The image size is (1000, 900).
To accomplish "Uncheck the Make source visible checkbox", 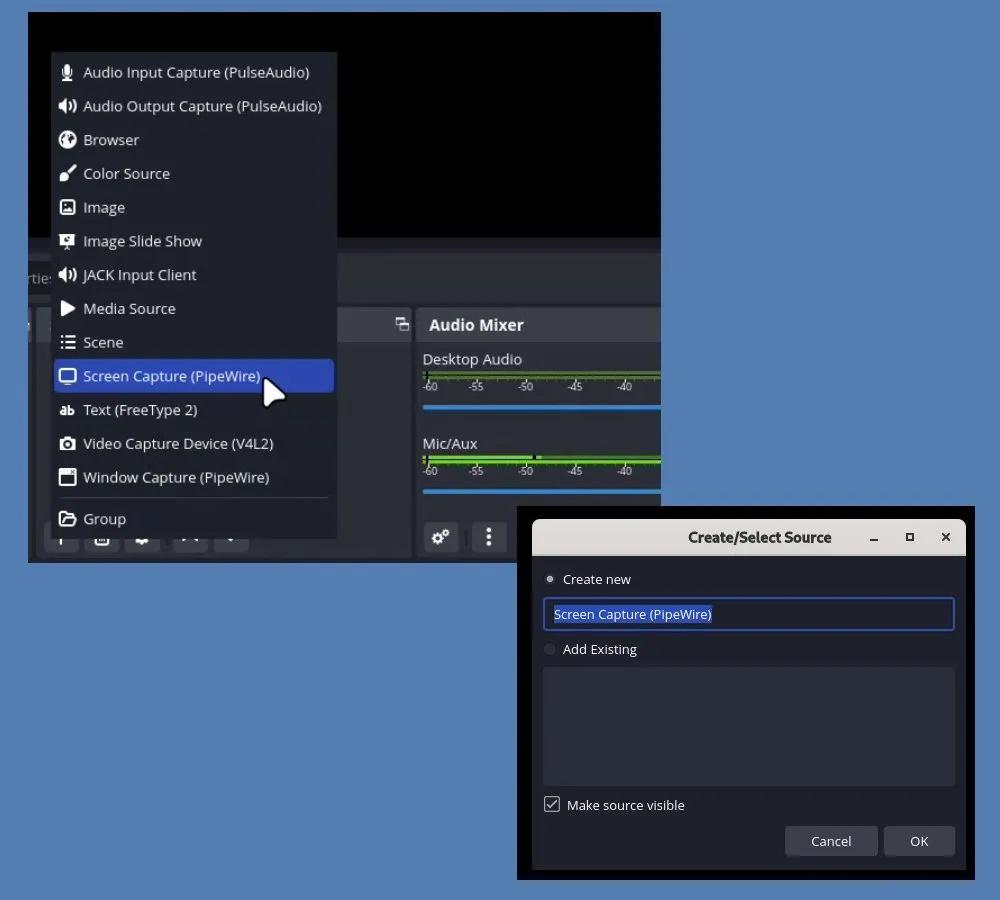I will click(552, 804).
